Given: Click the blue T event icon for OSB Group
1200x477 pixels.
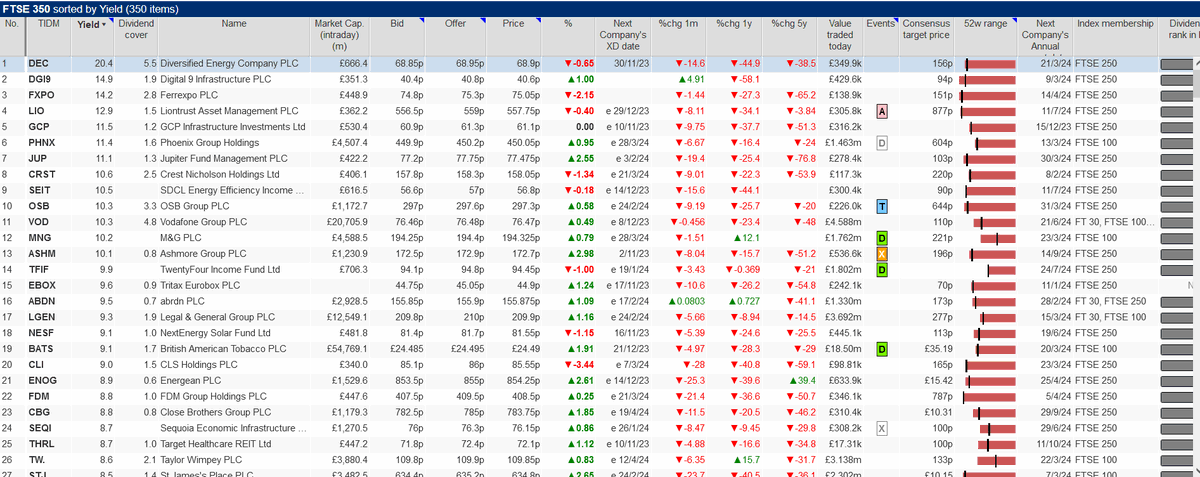Looking at the screenshot, I should pyautogui.click(x=882, y=205).
